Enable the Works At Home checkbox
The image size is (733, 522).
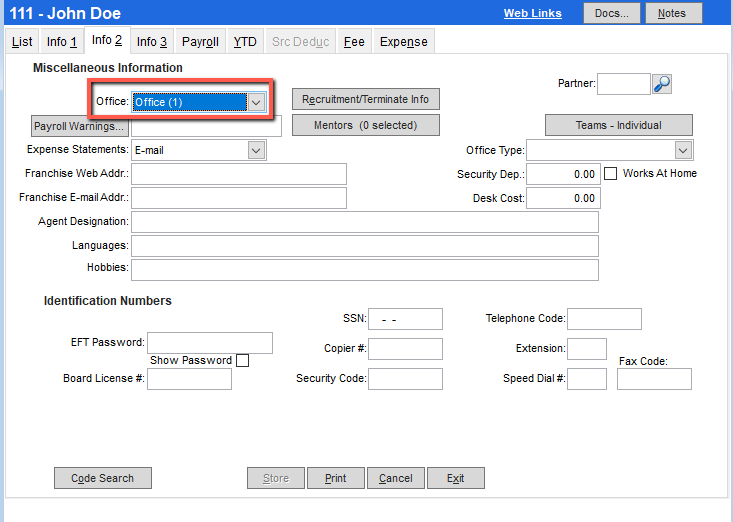(x=611, y=173)
